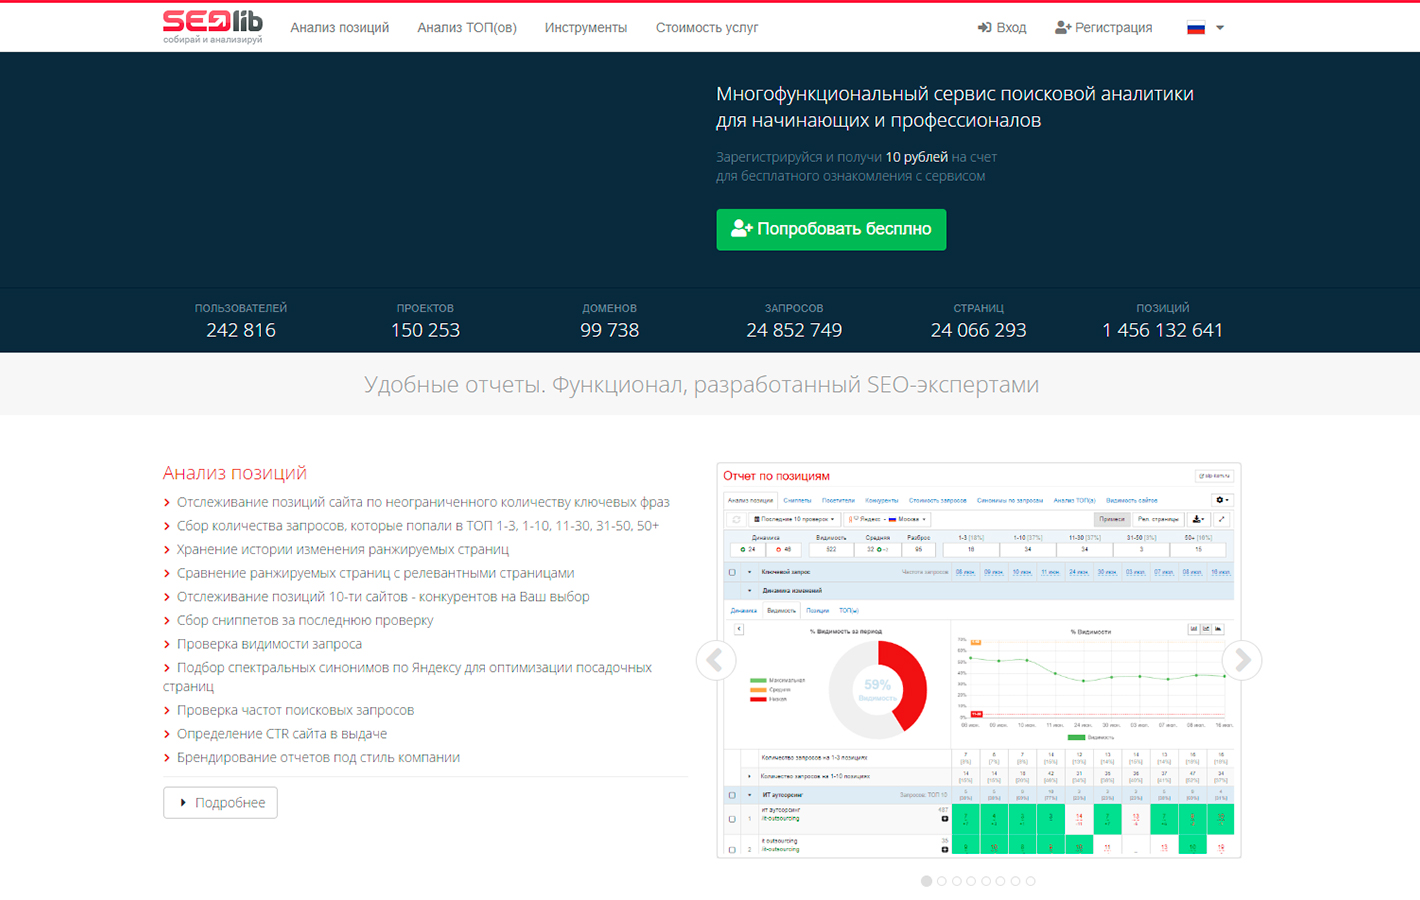Click the queries count 24 852 749
This screenshot has height=900, width=1420.
(794, 330)
